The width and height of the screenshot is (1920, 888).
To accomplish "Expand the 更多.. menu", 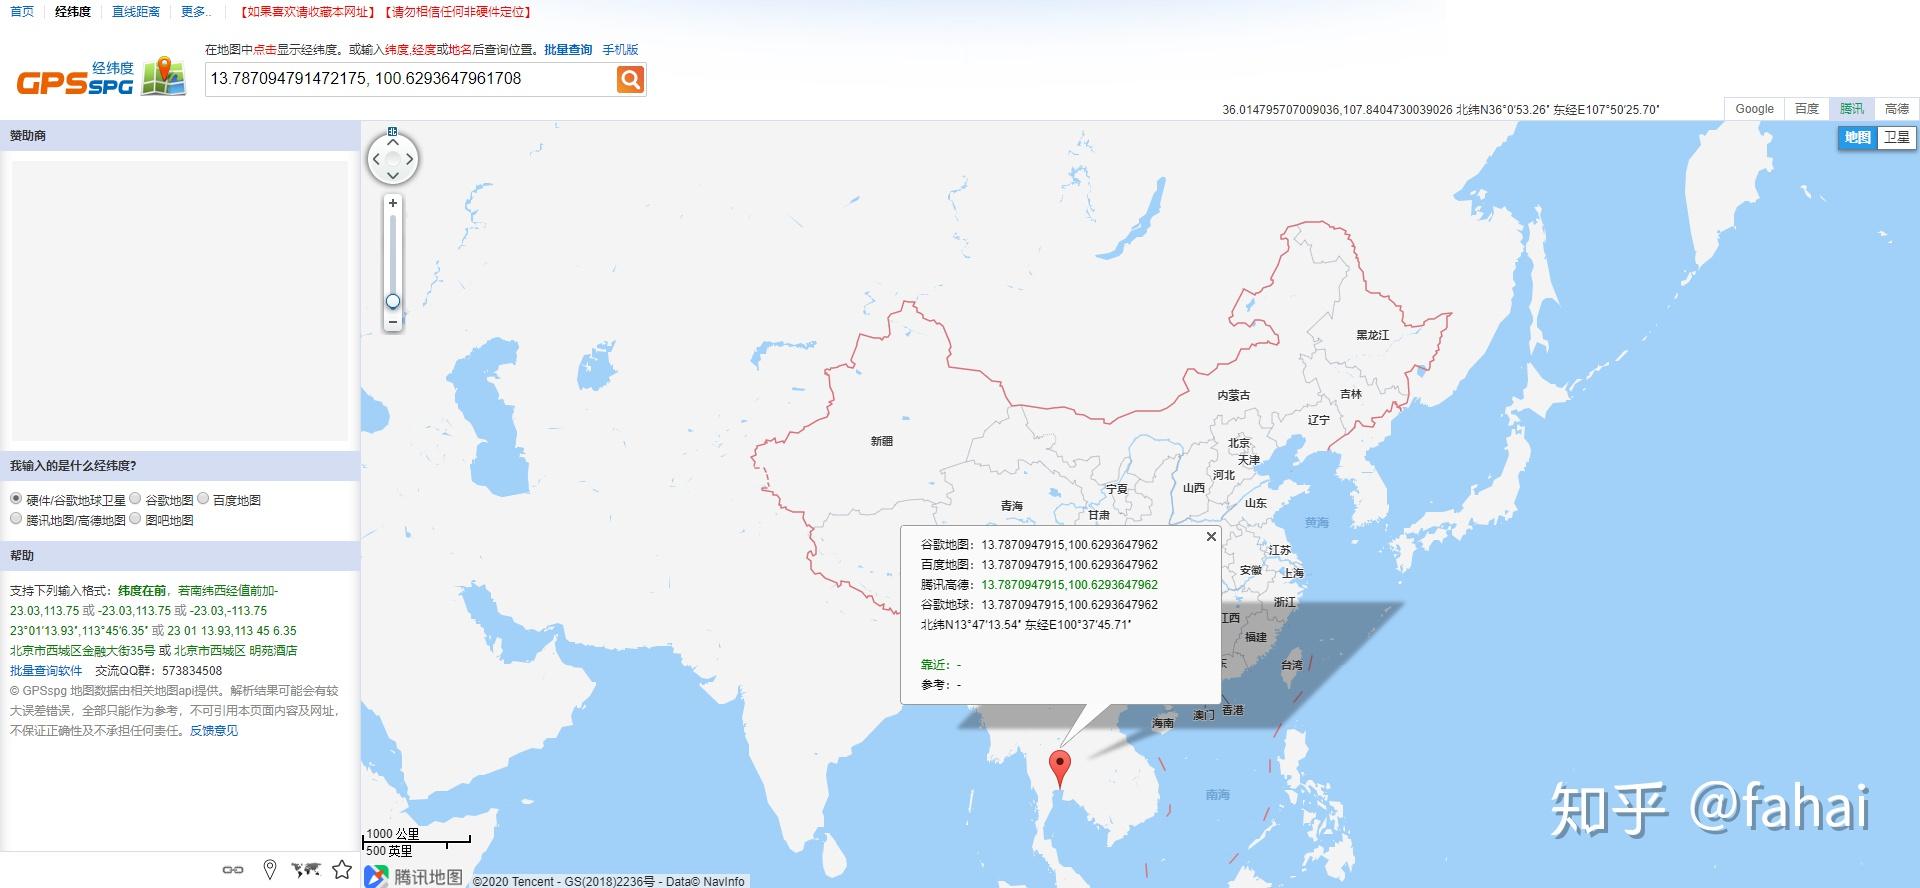I will click(x=196, y=12).
